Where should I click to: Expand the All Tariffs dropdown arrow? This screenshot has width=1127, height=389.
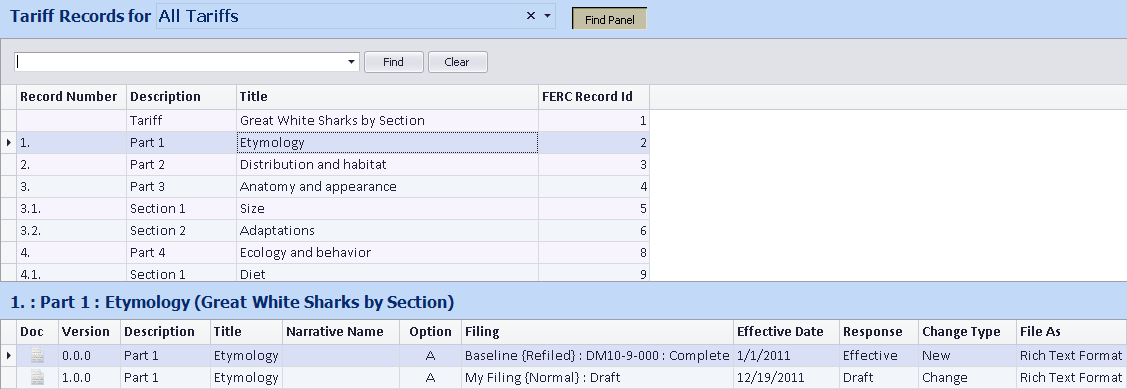(x=548, y=16)
